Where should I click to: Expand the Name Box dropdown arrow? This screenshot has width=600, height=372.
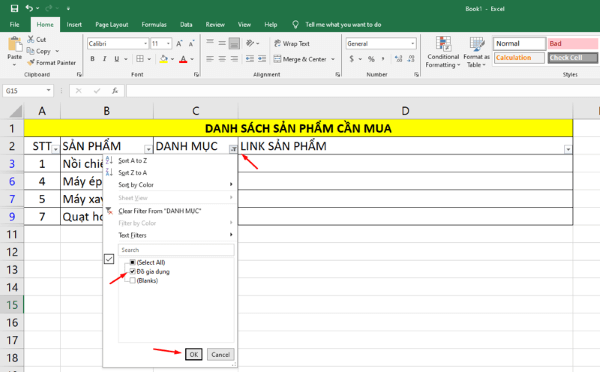click(x=49, y=90)
